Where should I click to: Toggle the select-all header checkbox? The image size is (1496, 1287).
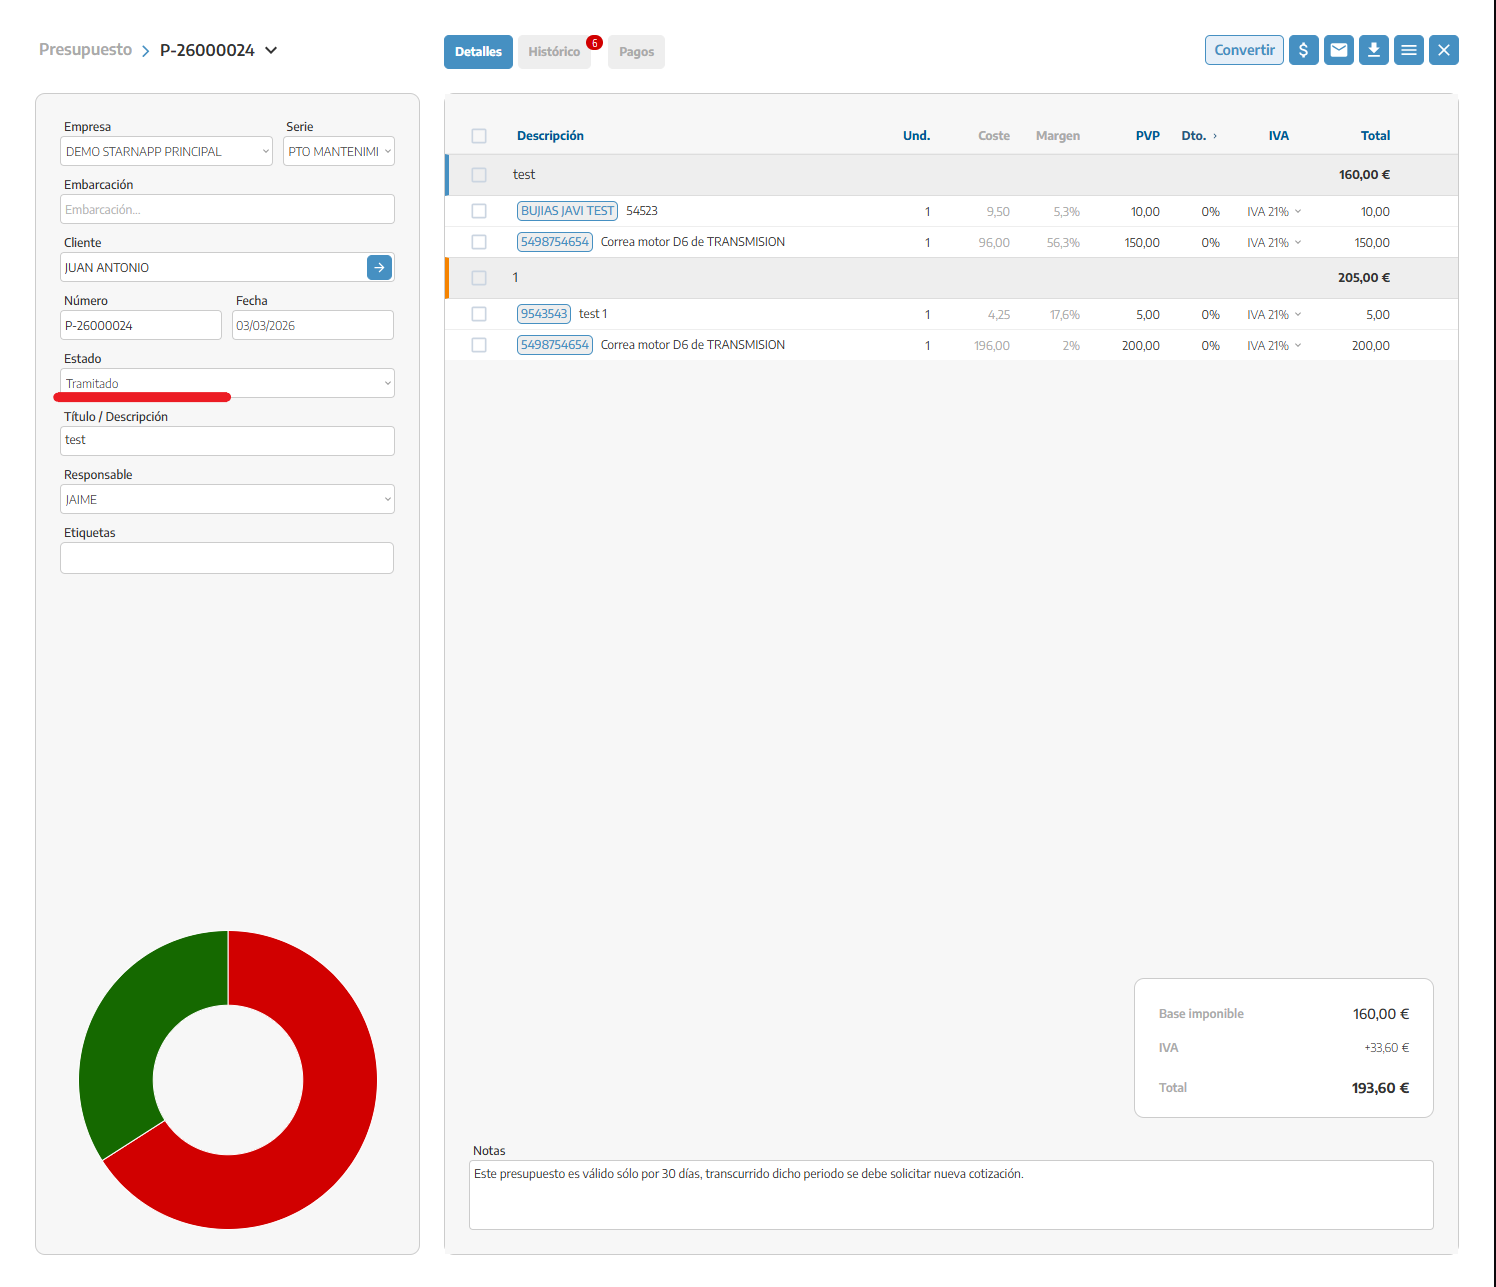[x=479, y=136]
